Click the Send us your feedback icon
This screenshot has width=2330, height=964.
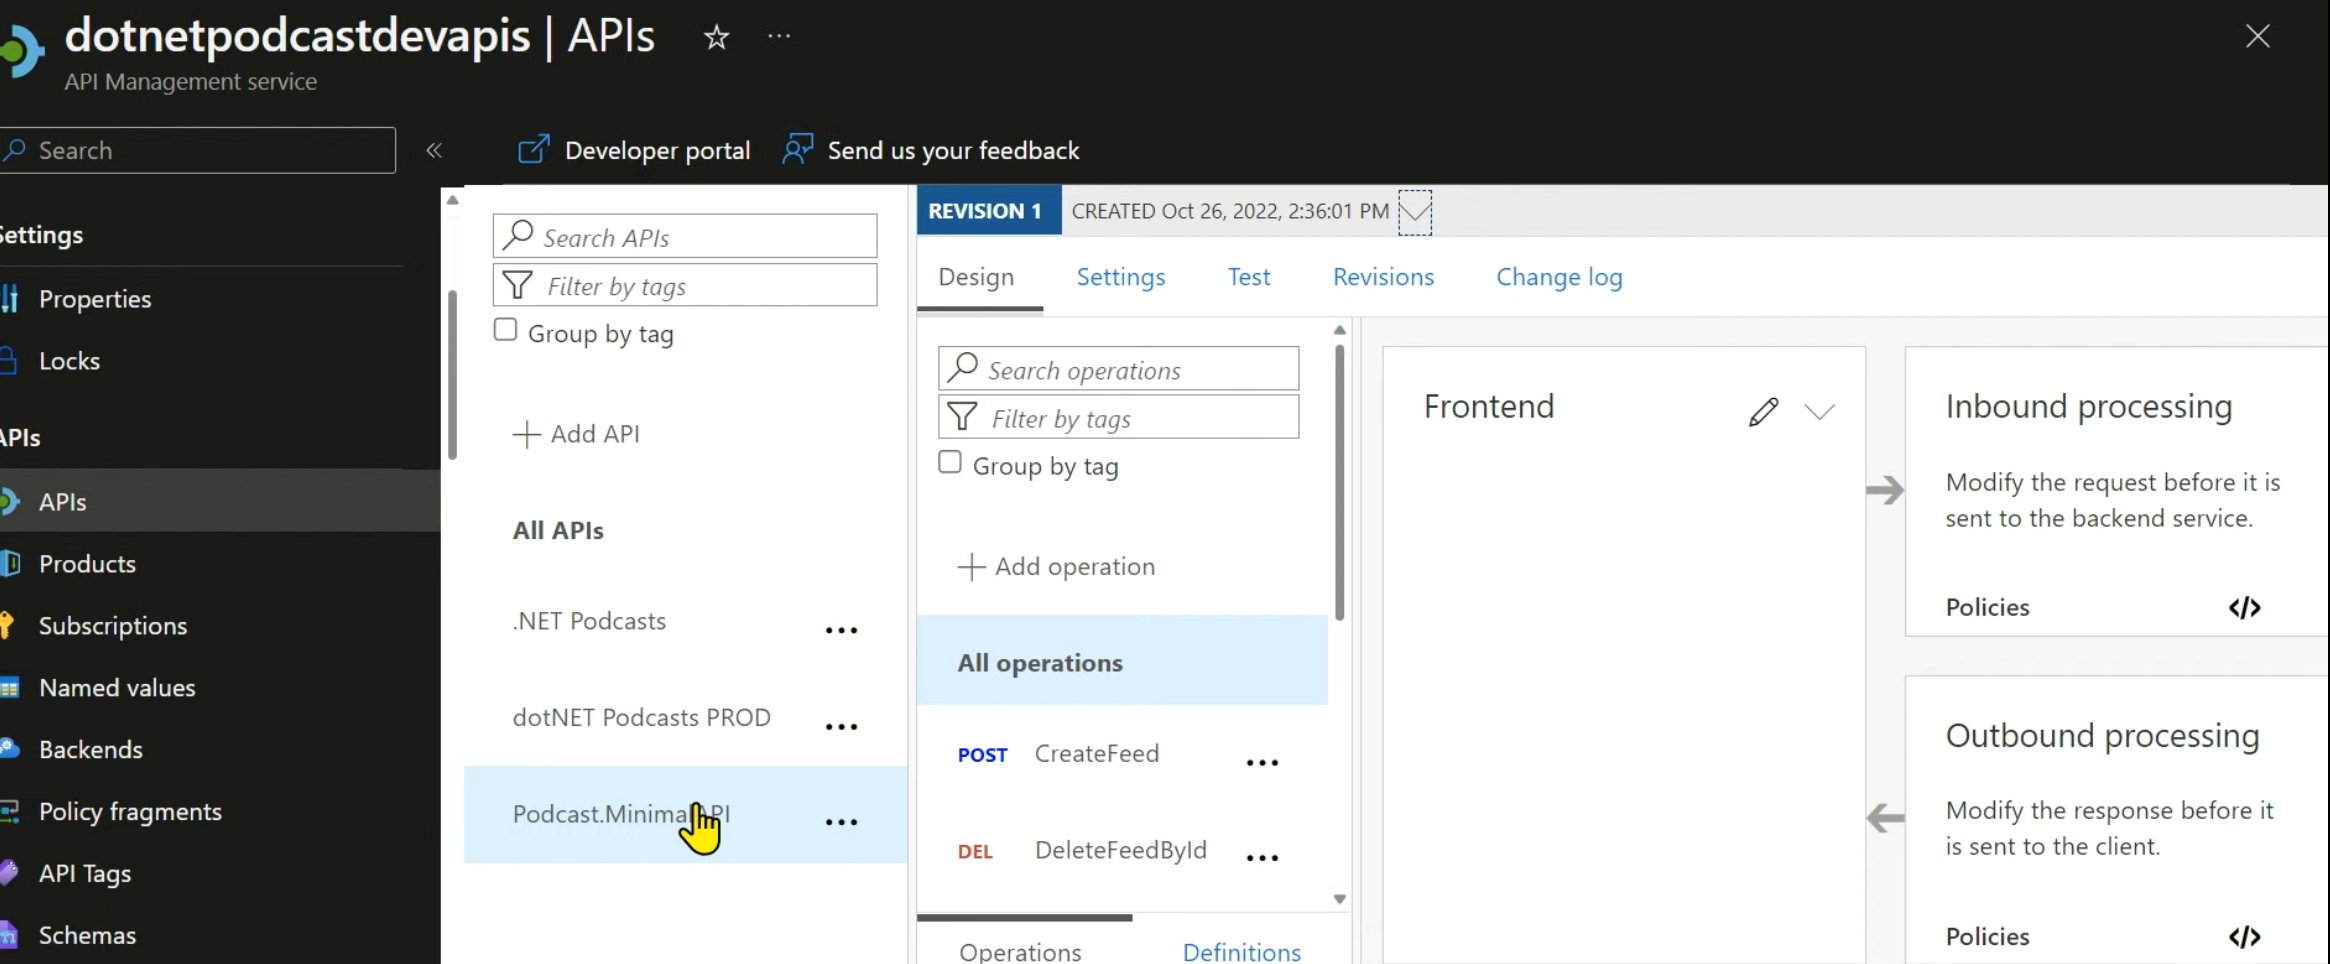click(x=796, y=147)
